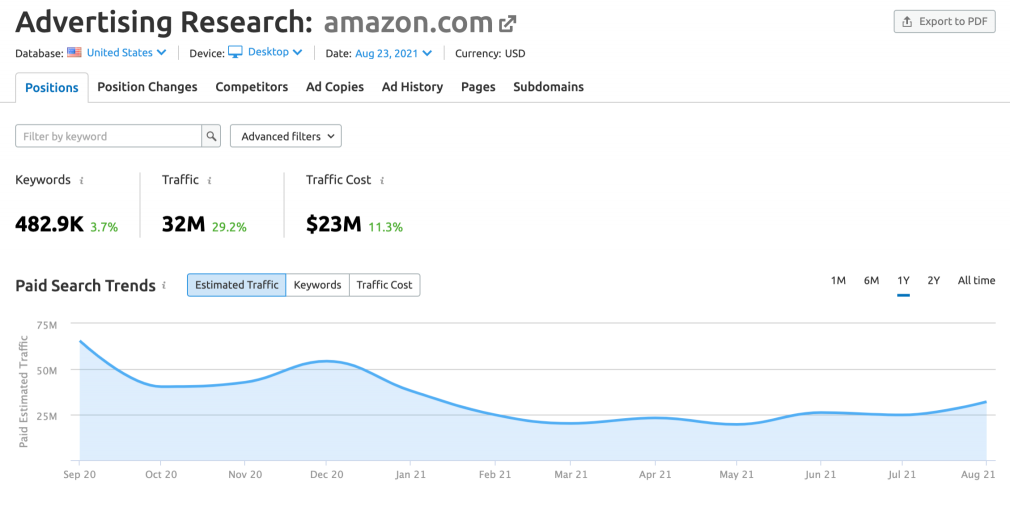Viewport: 1010px width, 520px height.
Task: Click info icon next to Traffic
Action: [x=209, y=181]
